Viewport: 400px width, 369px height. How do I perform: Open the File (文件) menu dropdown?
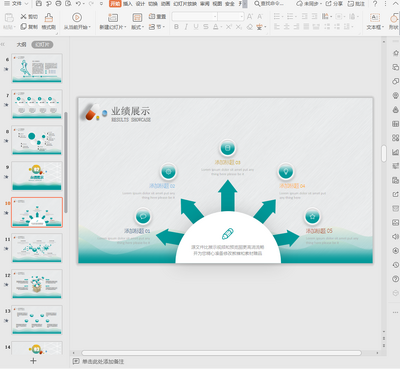tap(16, 4)
